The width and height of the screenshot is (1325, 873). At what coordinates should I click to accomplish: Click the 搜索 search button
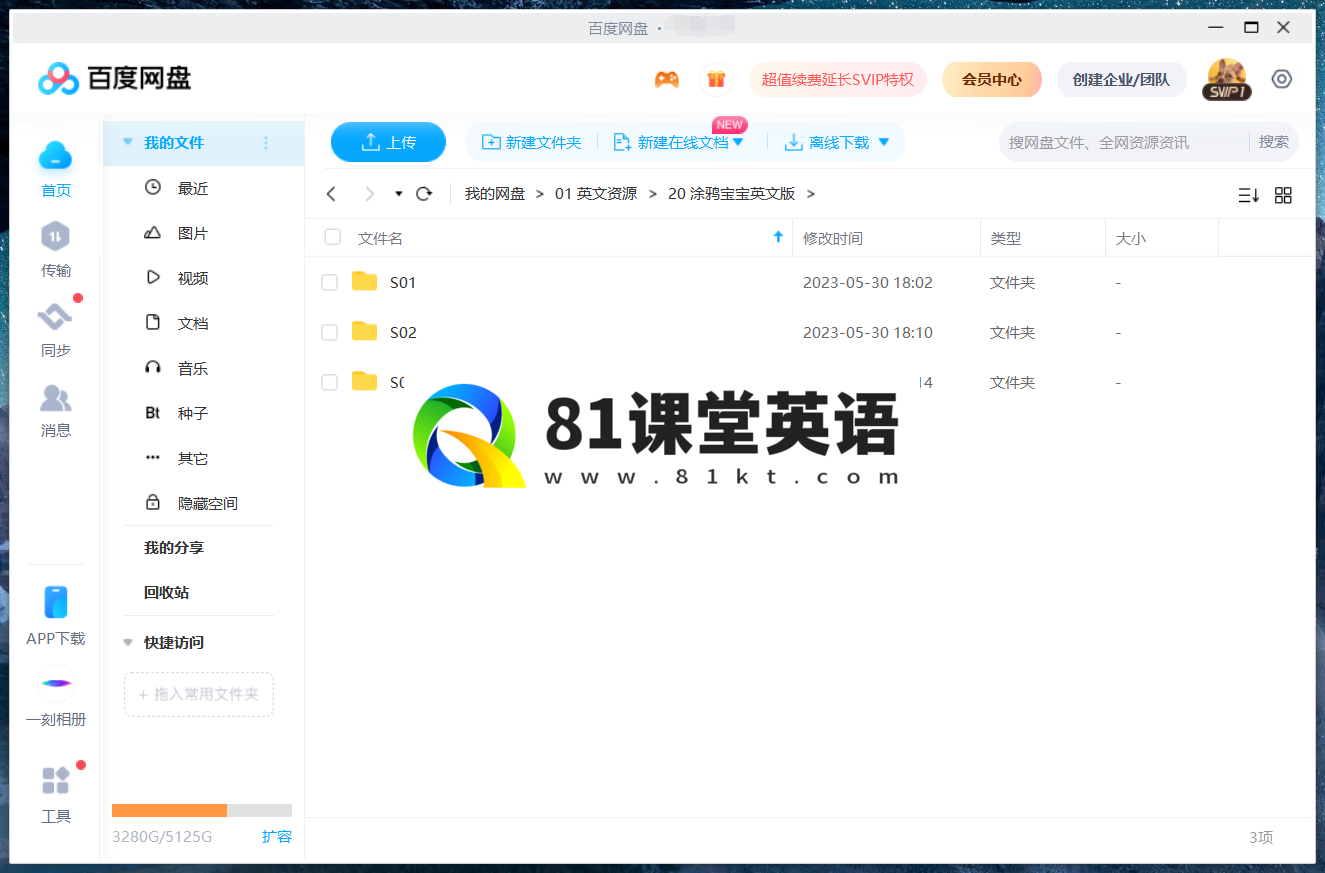tap(1274, 142)
